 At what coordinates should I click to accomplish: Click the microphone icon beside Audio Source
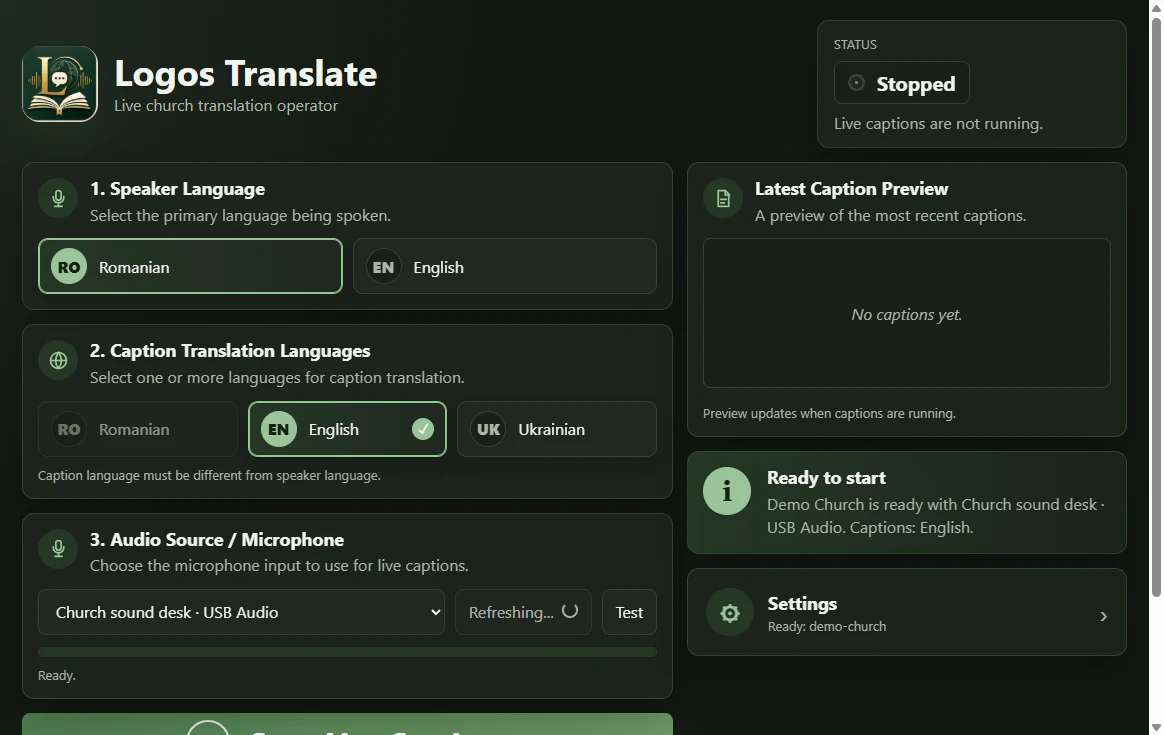click(x=58, y=549)
